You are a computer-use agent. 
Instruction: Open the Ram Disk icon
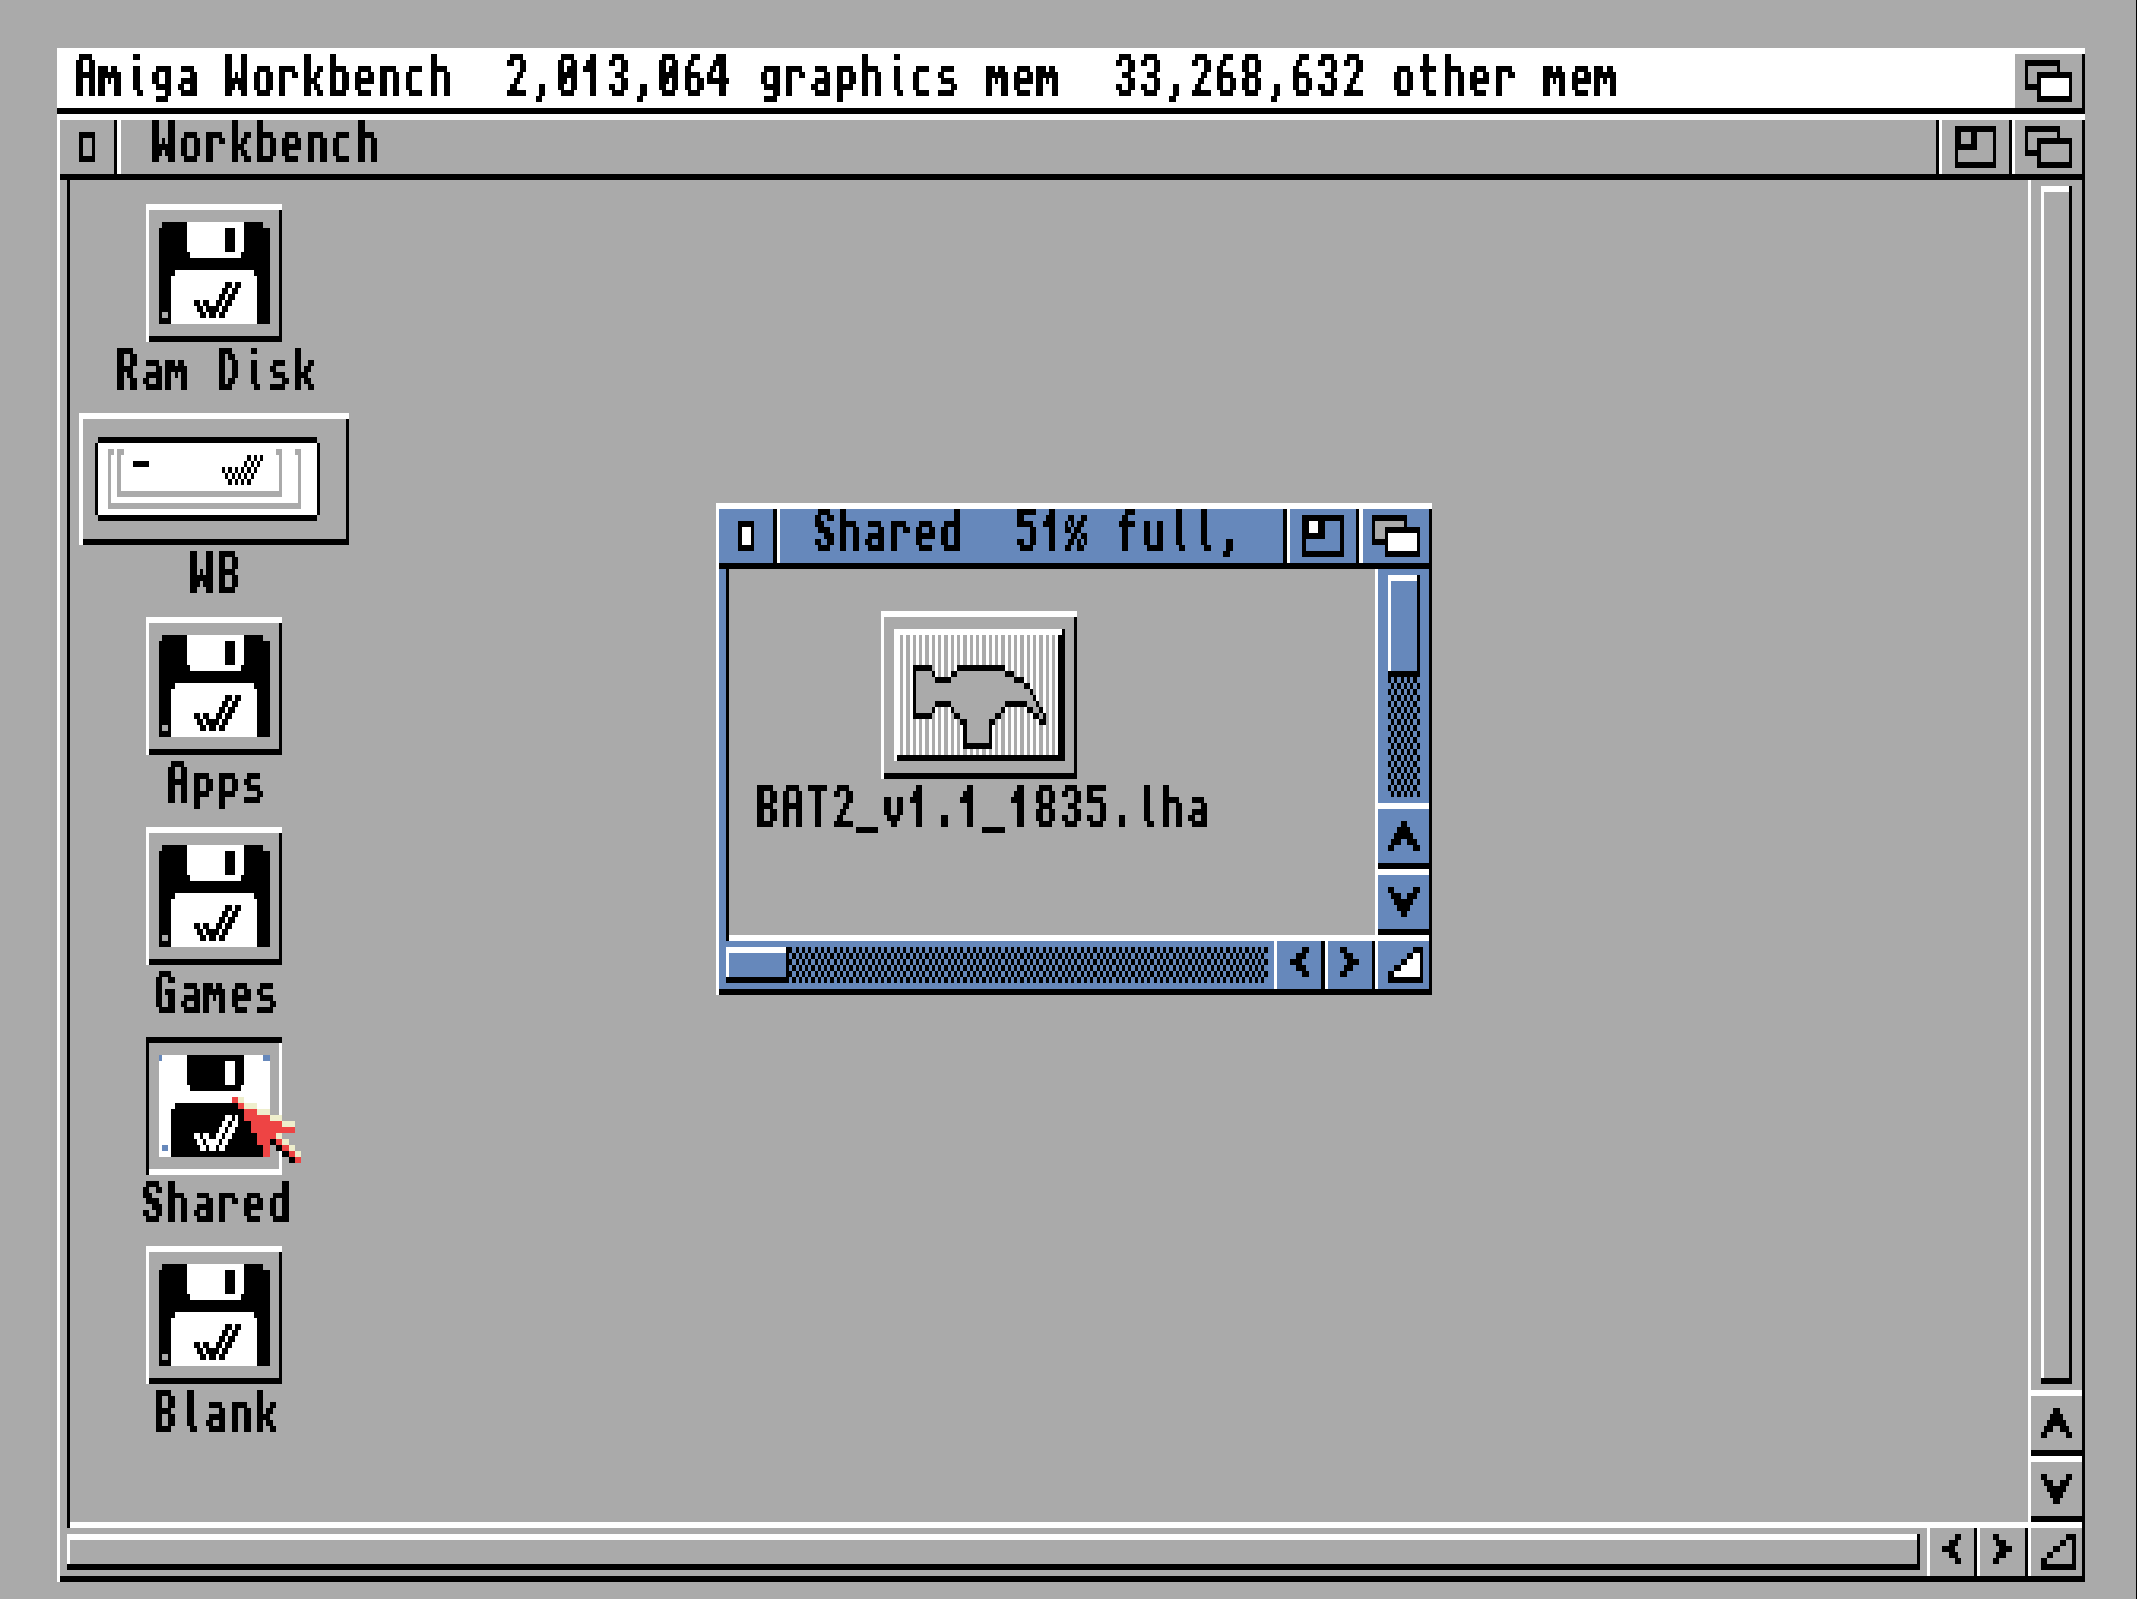click(x=214, y=273)
